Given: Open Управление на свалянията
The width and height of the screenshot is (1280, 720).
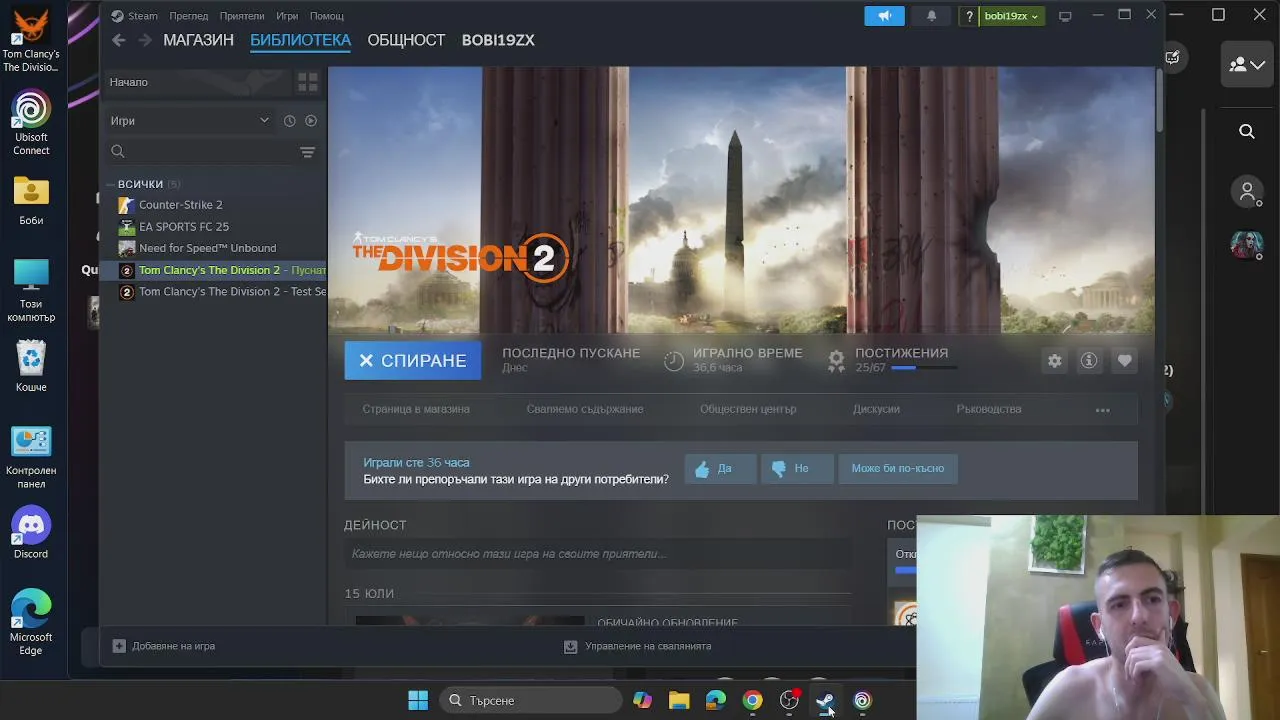Looking at the screenshot, I should click(x=638, y=646).
